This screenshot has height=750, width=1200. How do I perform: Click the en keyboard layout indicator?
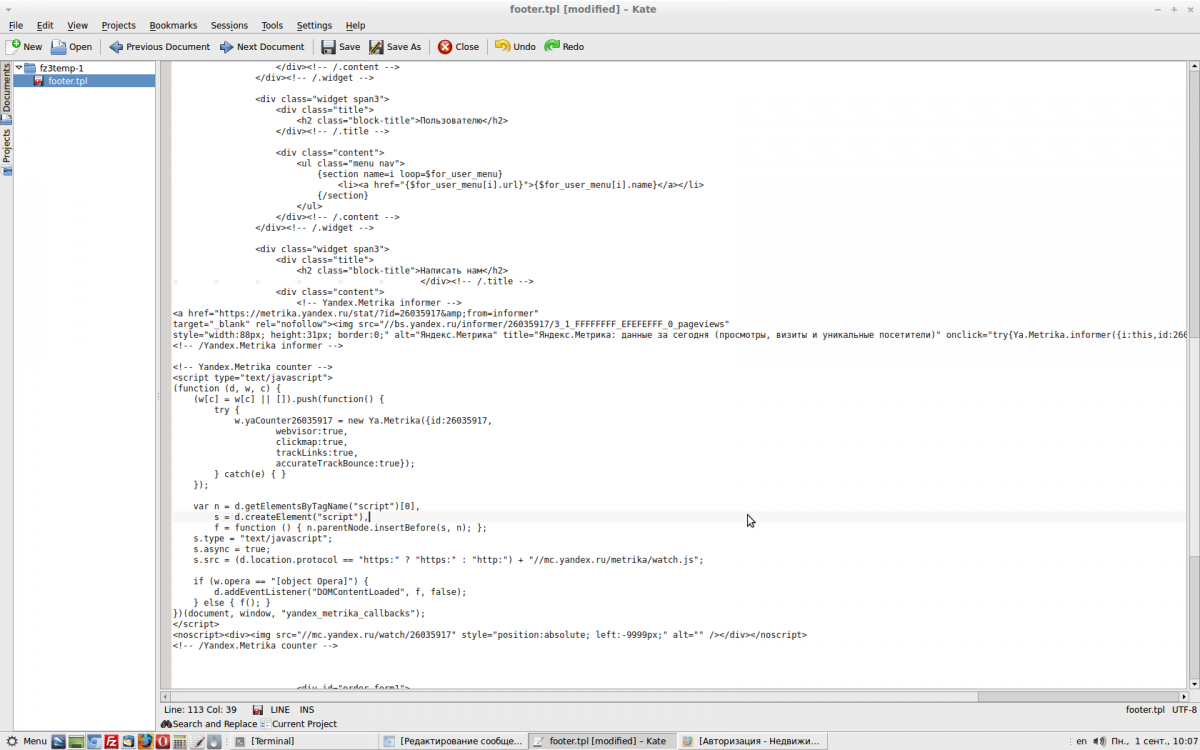[x=1081, y=741]
